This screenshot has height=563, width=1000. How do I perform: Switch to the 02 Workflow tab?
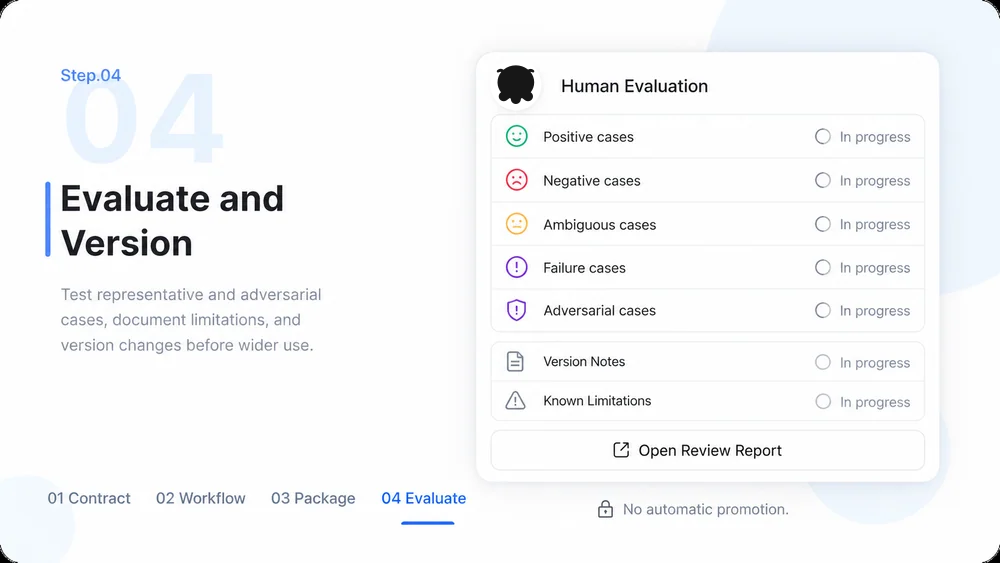(x=200, y=498)
